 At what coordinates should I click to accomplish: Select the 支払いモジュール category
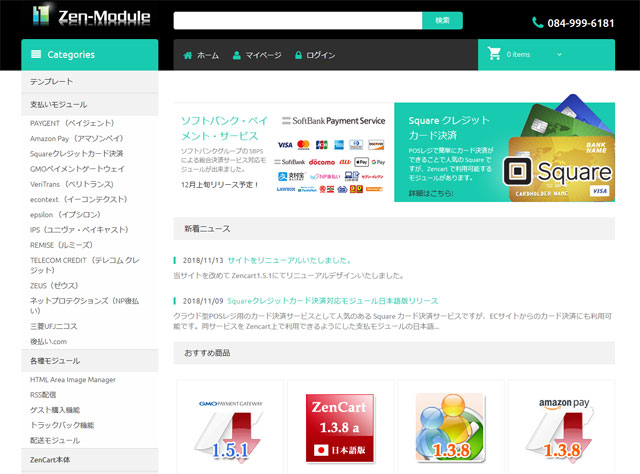tap(89, 105)
